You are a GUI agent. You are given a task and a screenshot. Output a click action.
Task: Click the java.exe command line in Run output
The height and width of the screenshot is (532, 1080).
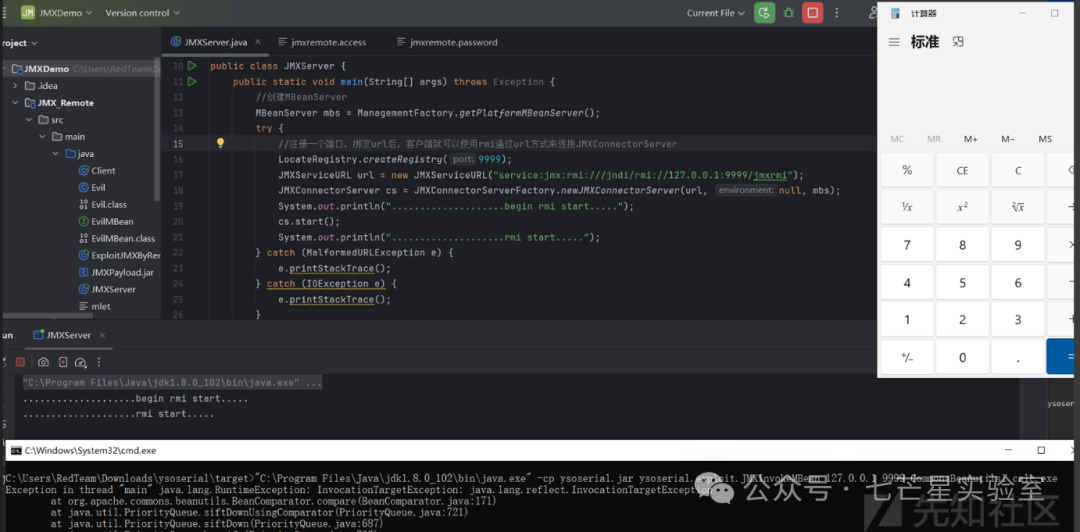point(172,382)
